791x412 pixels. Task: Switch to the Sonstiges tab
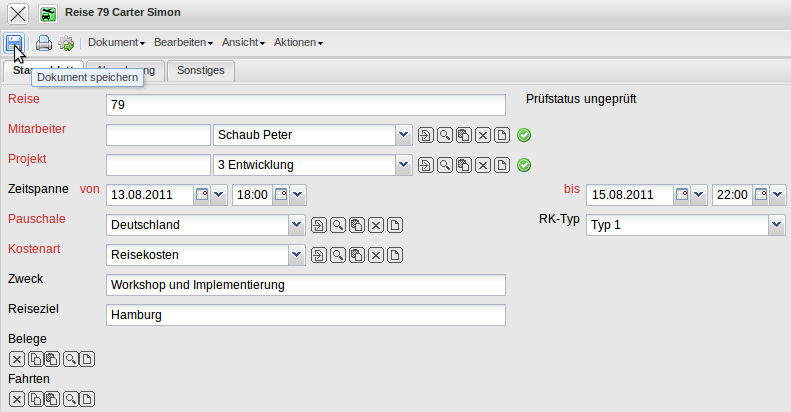tap(201, 71)
